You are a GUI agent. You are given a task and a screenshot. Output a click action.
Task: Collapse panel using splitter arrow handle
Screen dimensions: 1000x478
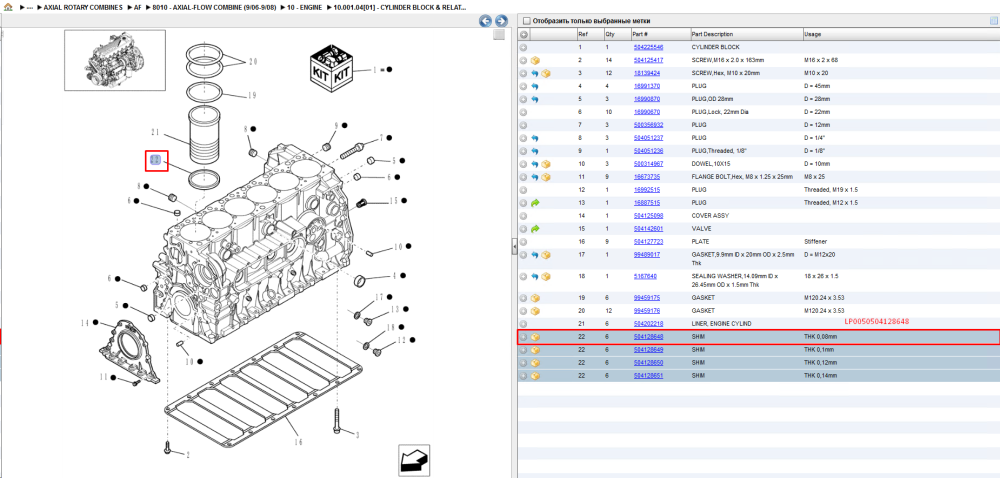coord(514,248)
